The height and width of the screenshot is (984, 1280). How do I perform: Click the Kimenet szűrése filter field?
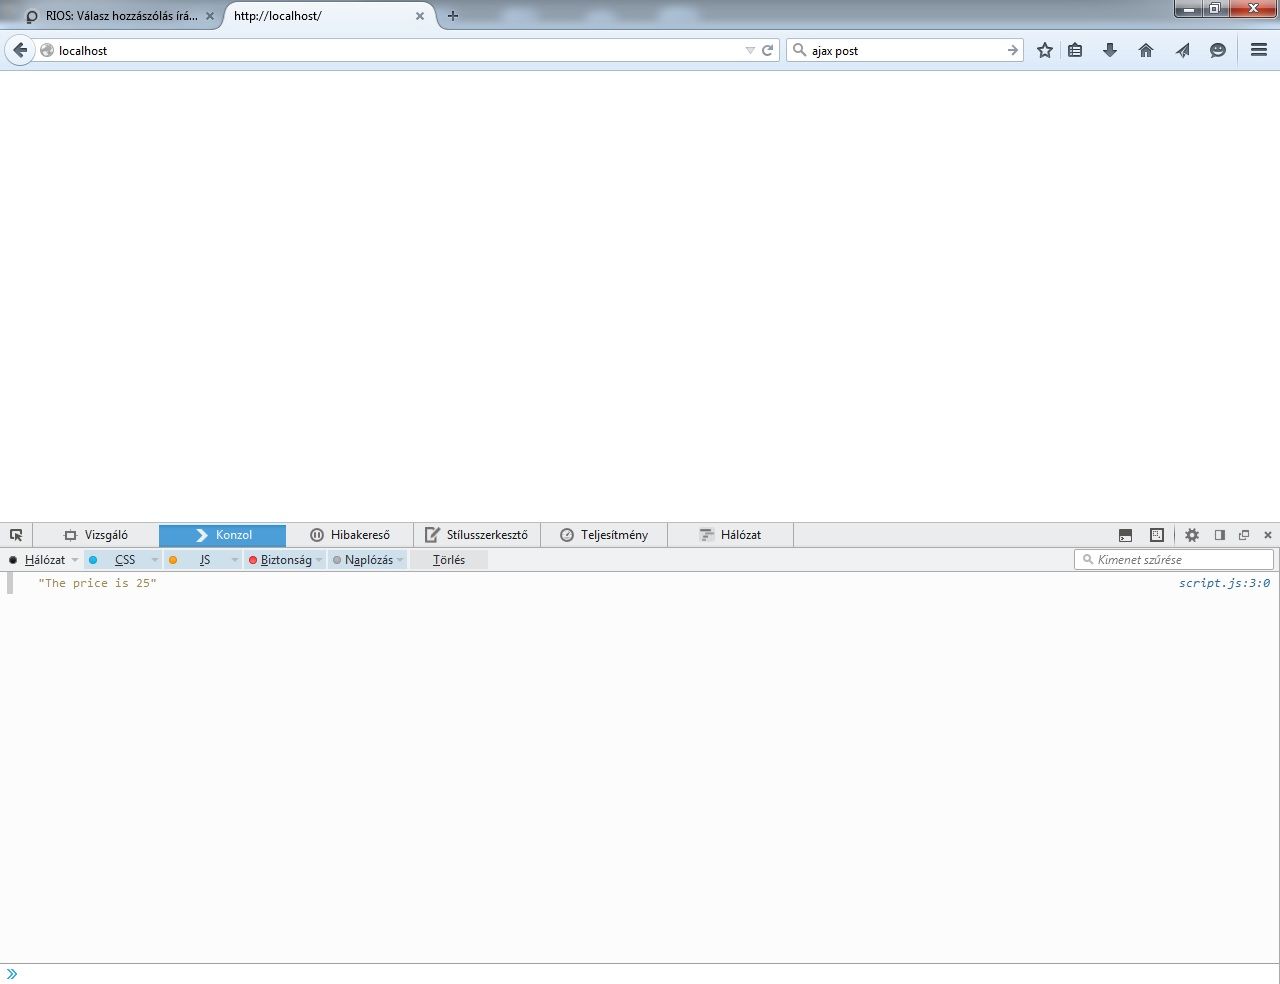coord(1174,560)
